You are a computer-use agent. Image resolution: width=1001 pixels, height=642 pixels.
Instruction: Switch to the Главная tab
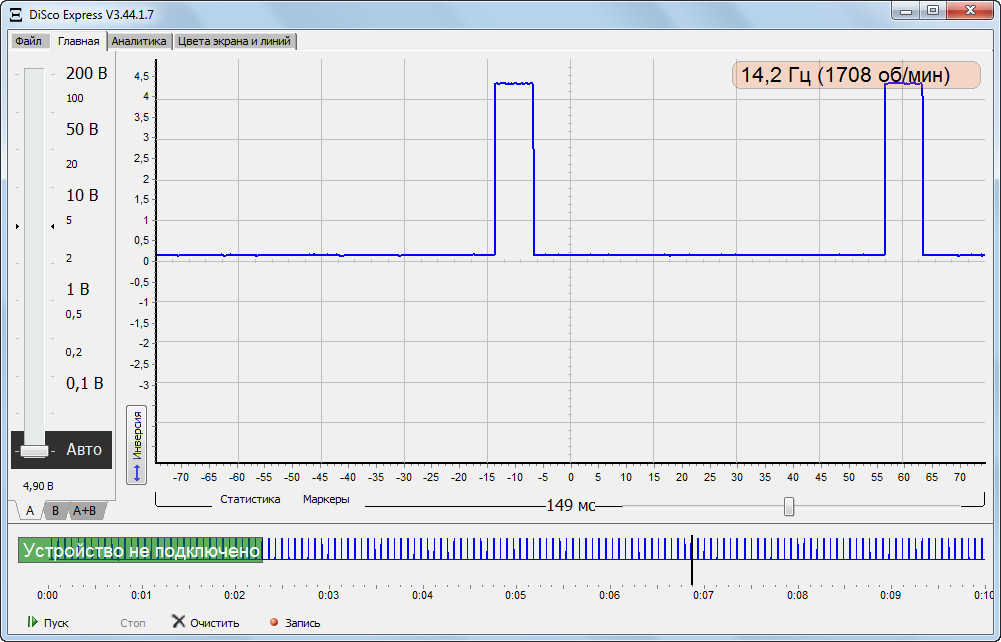pos(79,41)
